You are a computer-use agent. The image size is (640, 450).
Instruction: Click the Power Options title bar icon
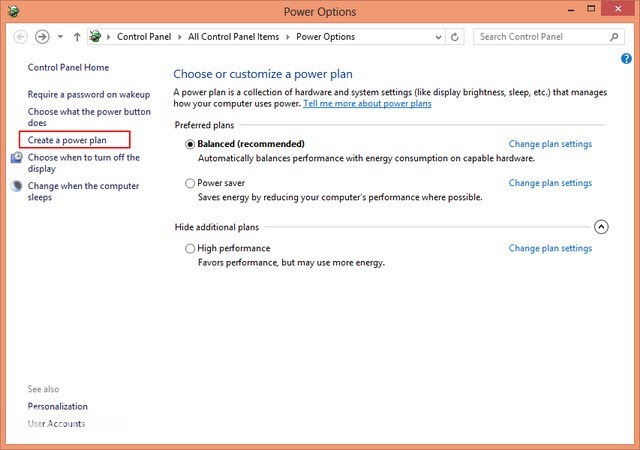point(13,11)
